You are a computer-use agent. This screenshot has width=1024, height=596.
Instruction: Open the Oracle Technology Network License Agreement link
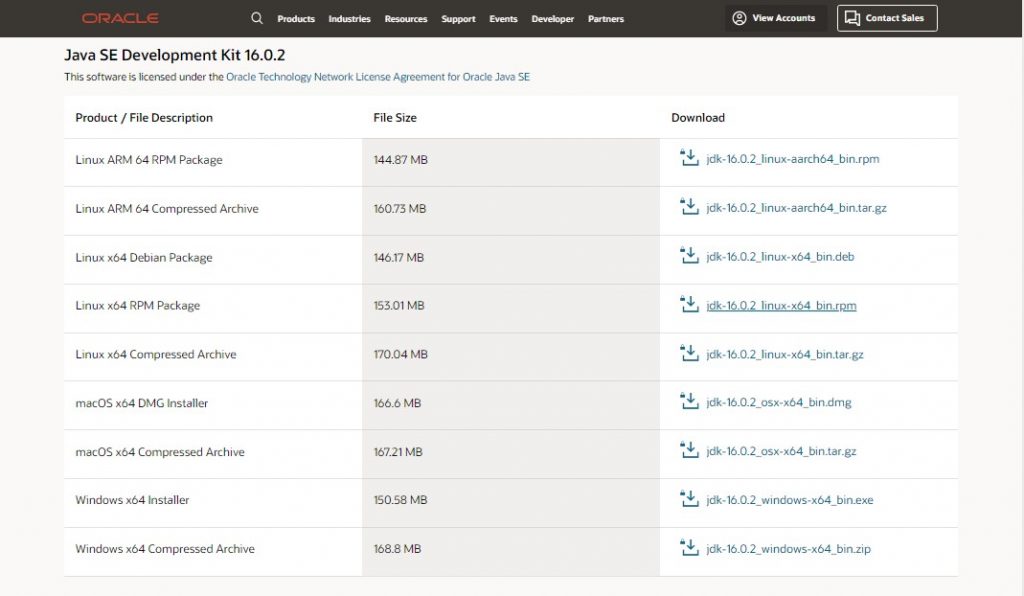coord(377,77)
